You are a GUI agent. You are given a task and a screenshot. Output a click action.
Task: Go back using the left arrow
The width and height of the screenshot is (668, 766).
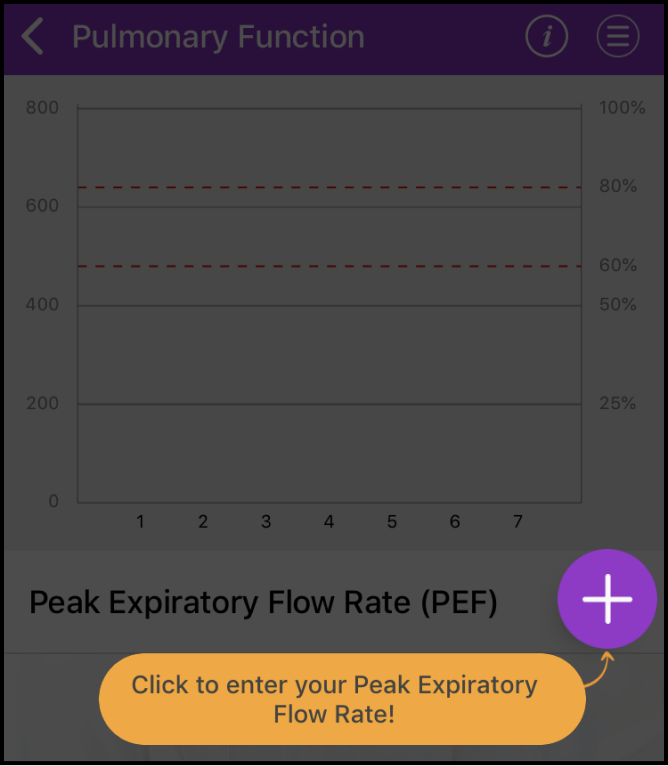point(33,37)
